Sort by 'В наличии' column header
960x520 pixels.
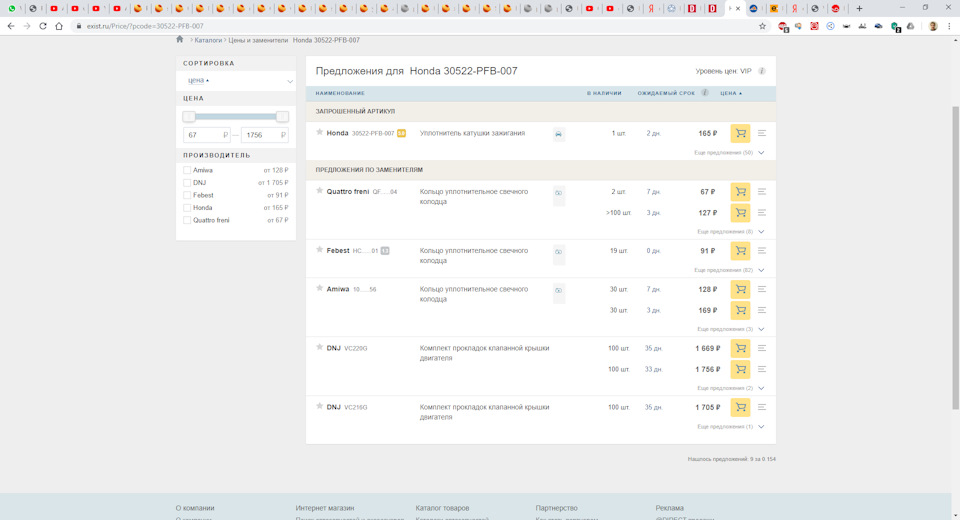click(x=604, y=93)
